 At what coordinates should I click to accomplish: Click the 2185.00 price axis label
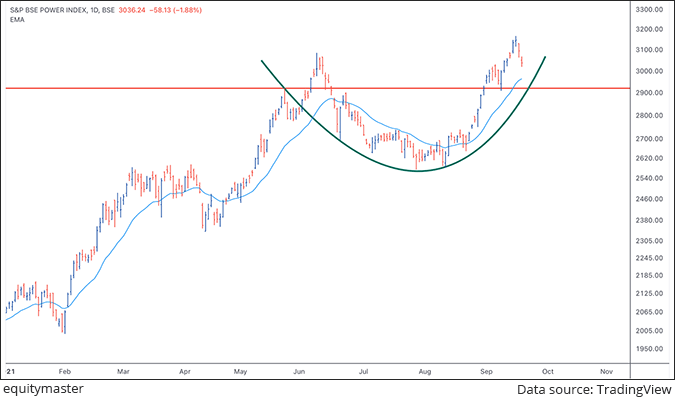649,276
